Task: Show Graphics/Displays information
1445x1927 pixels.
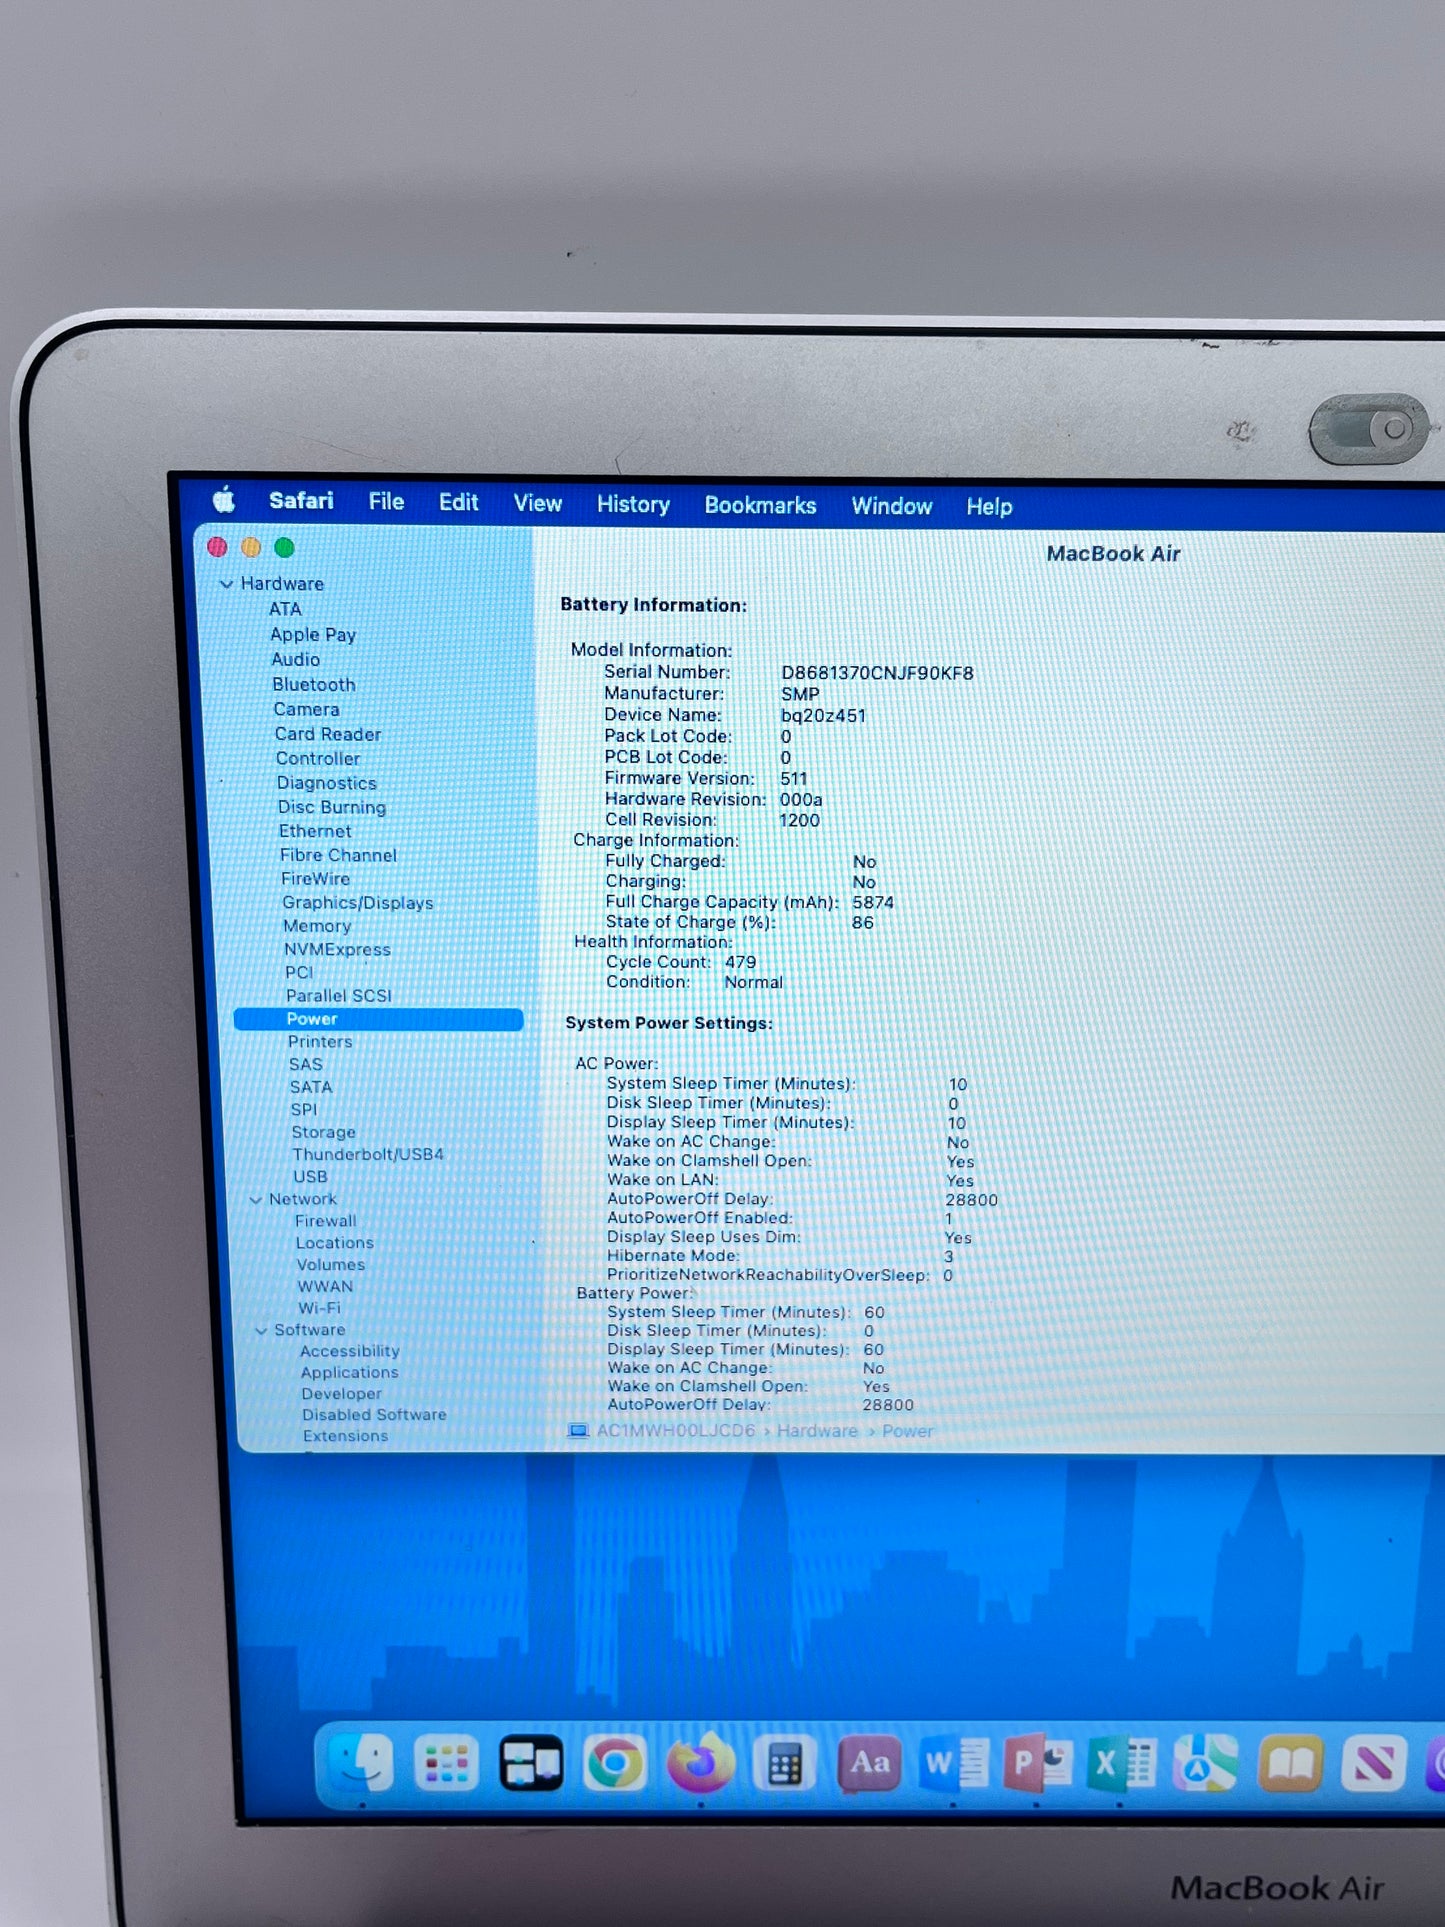Action: pyautogui.click(x=358, y=903)
